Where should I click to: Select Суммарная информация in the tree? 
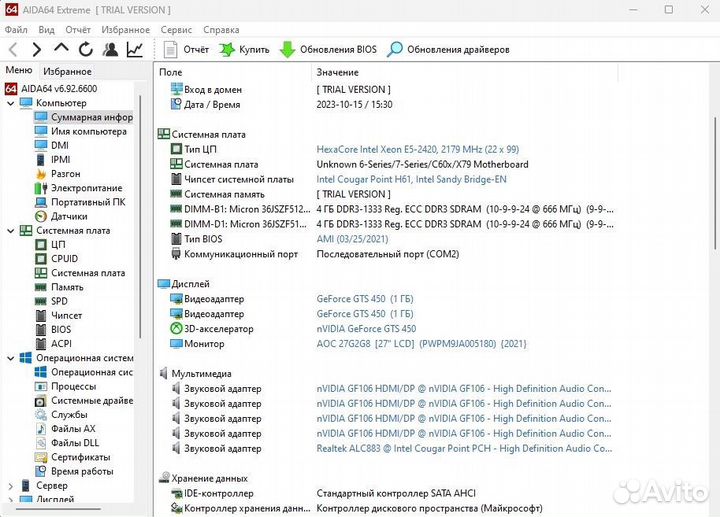[x=84, y=117]
